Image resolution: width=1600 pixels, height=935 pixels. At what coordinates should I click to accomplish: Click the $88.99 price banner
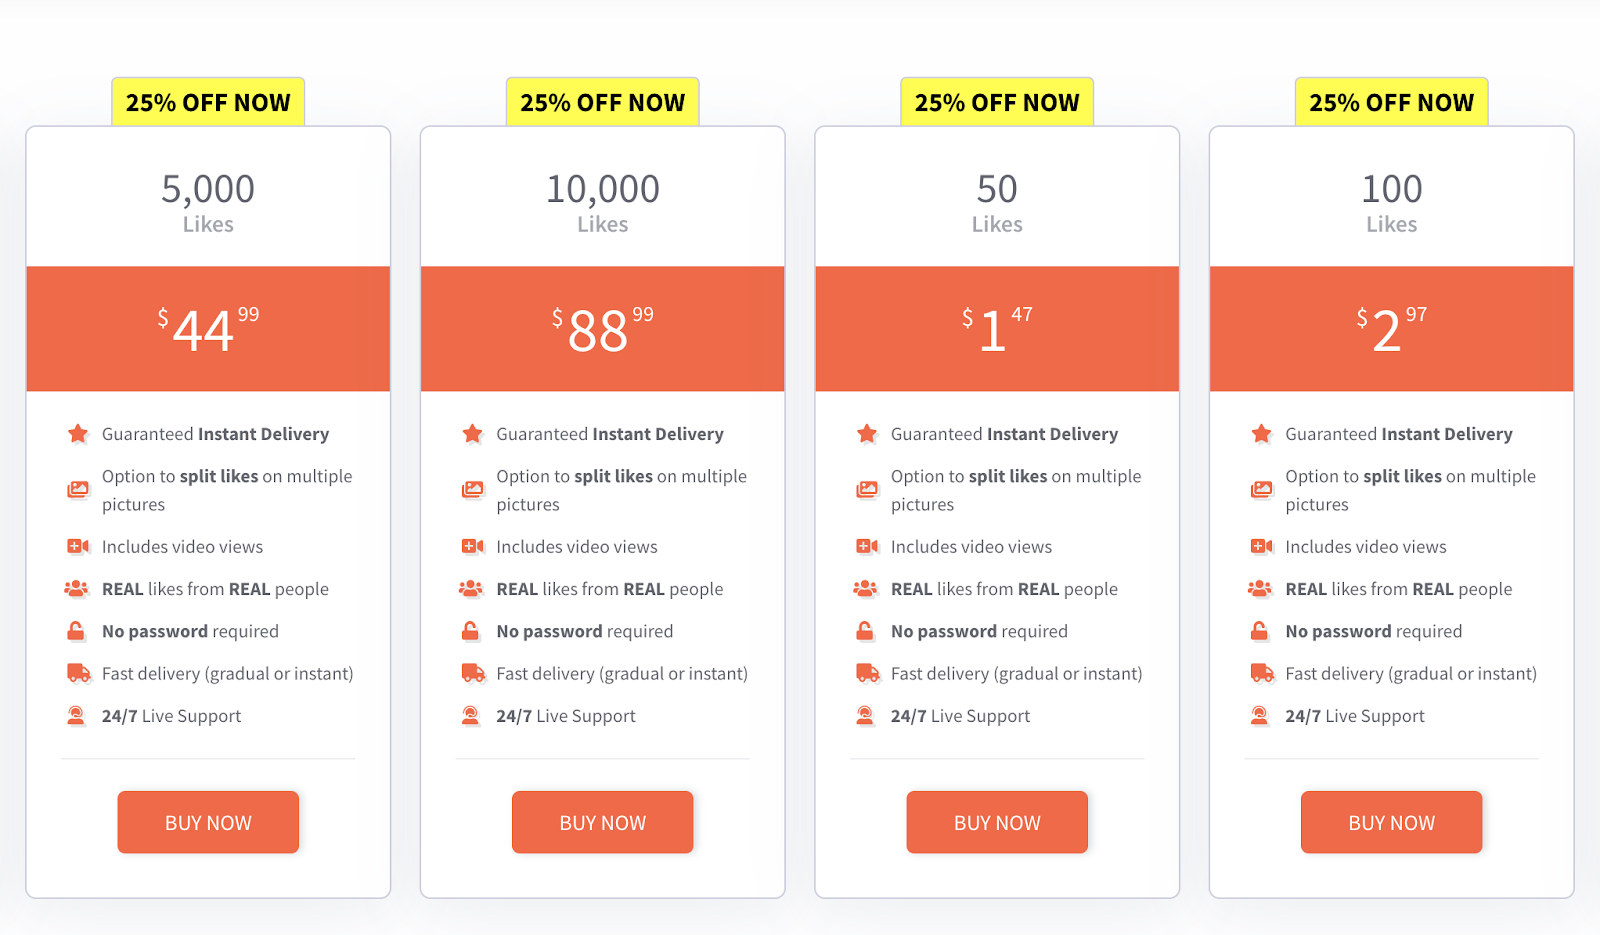[602, 329]
